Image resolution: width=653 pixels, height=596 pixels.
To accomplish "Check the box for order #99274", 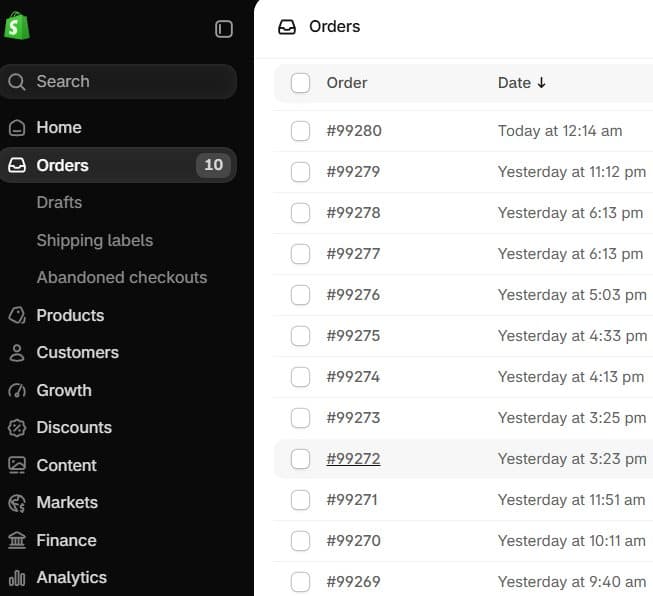I will [300, 377].
